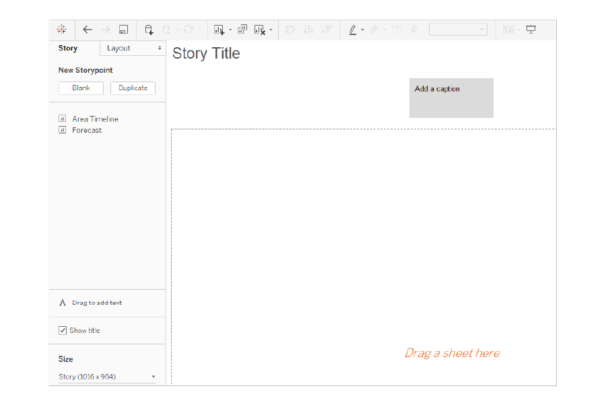Click the Duplicate sheet icon in toolbar
Screen dimensions: 606x405
[x=242, y=30]
